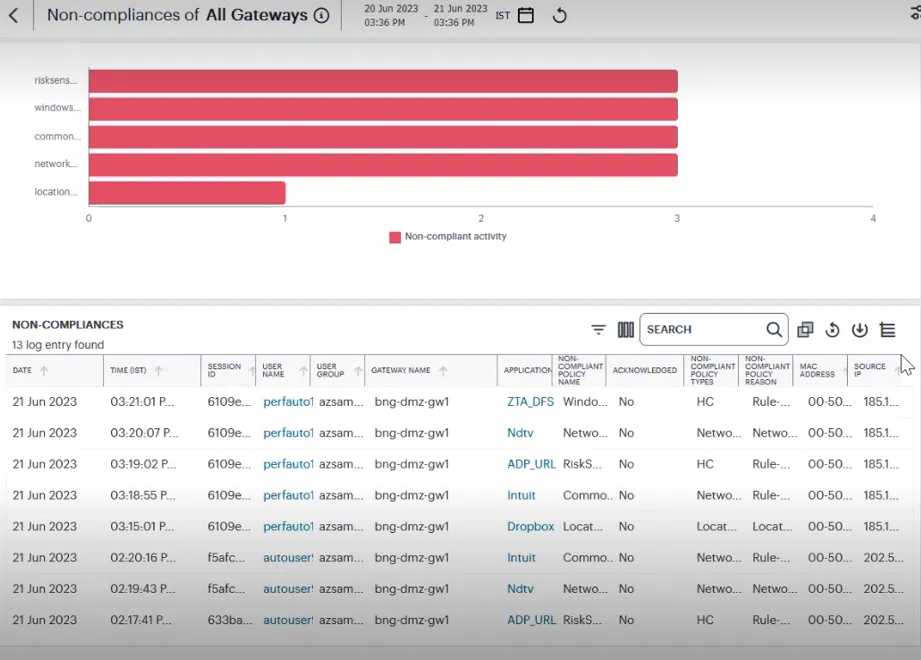Select the 'f5afc...' session ID in 02:19:43 row
Screen dimensions: 921x660
click(x=226, y=589)
